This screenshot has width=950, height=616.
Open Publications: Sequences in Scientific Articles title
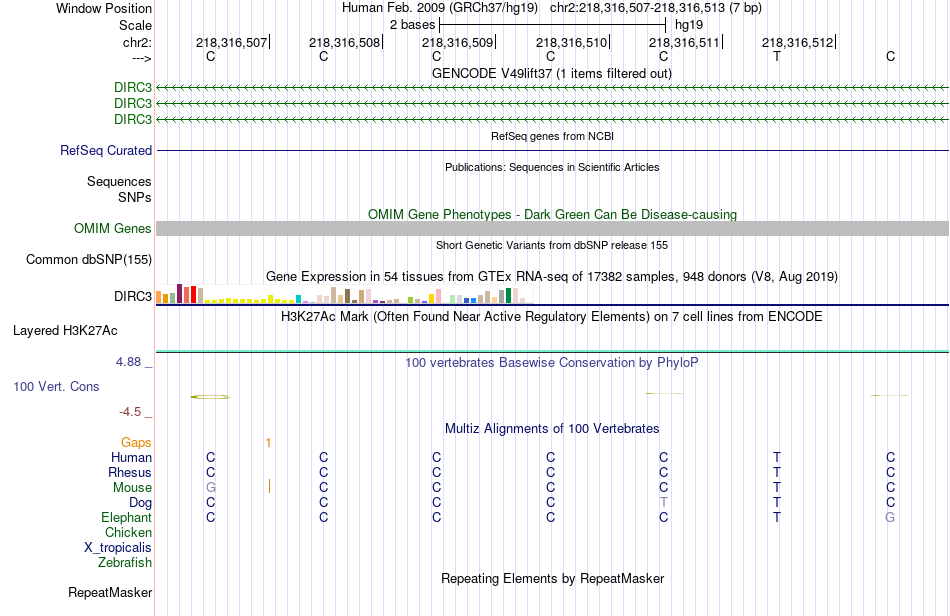552,167
